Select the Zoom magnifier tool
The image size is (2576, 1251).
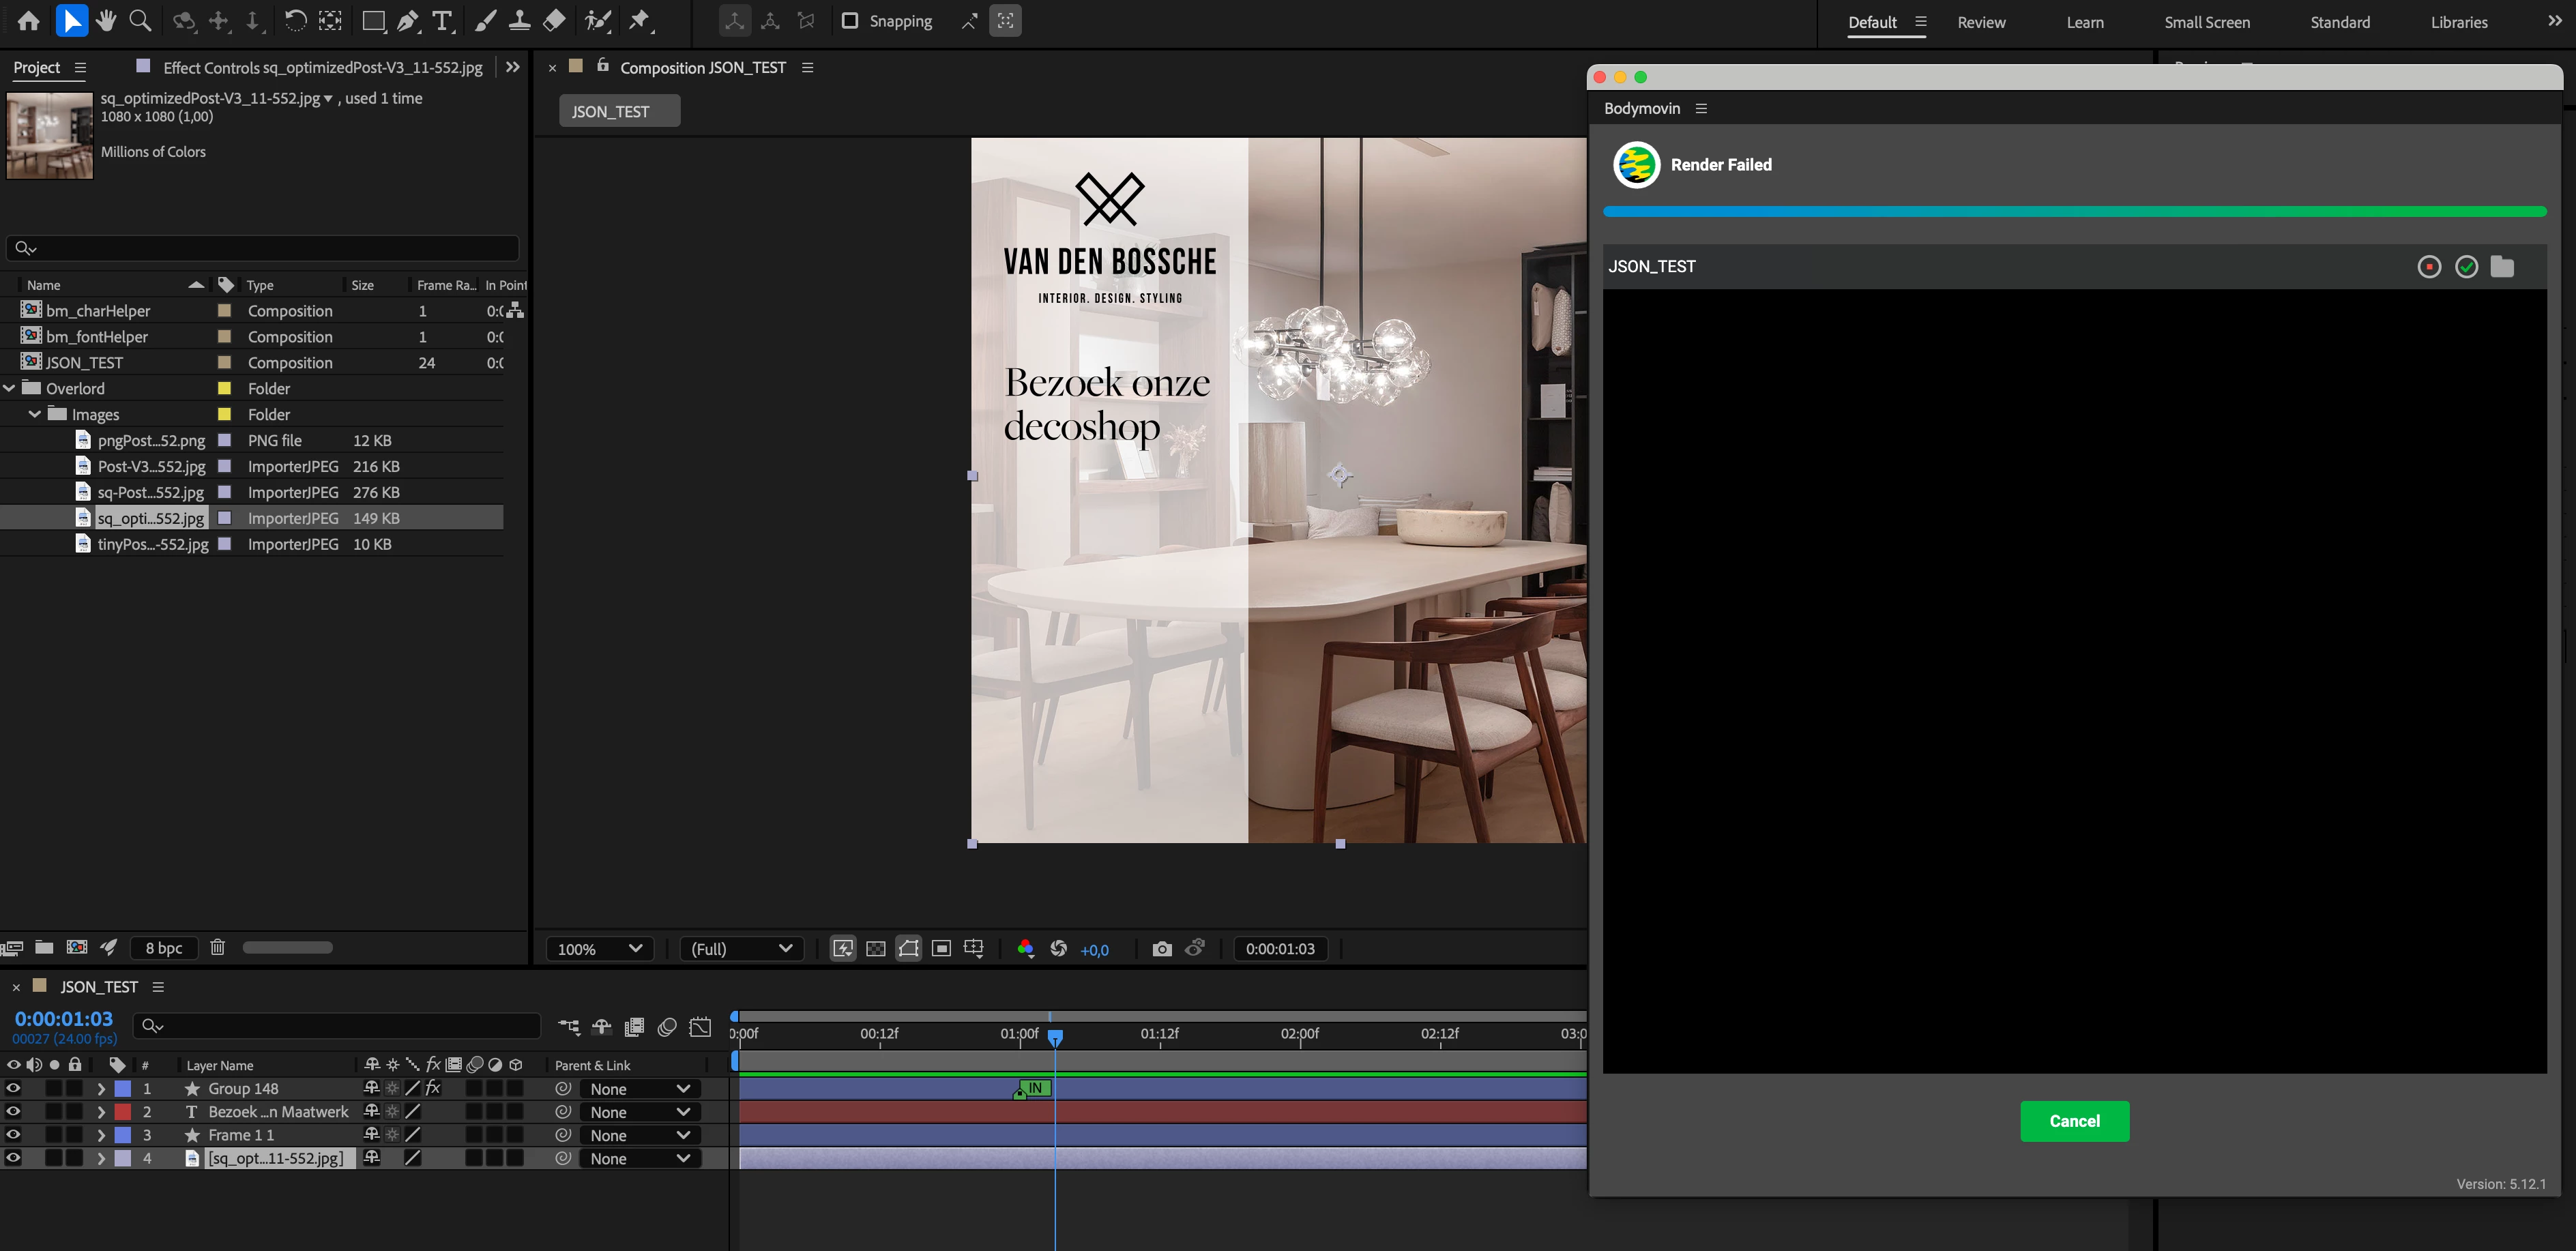[x=141, y=21]
